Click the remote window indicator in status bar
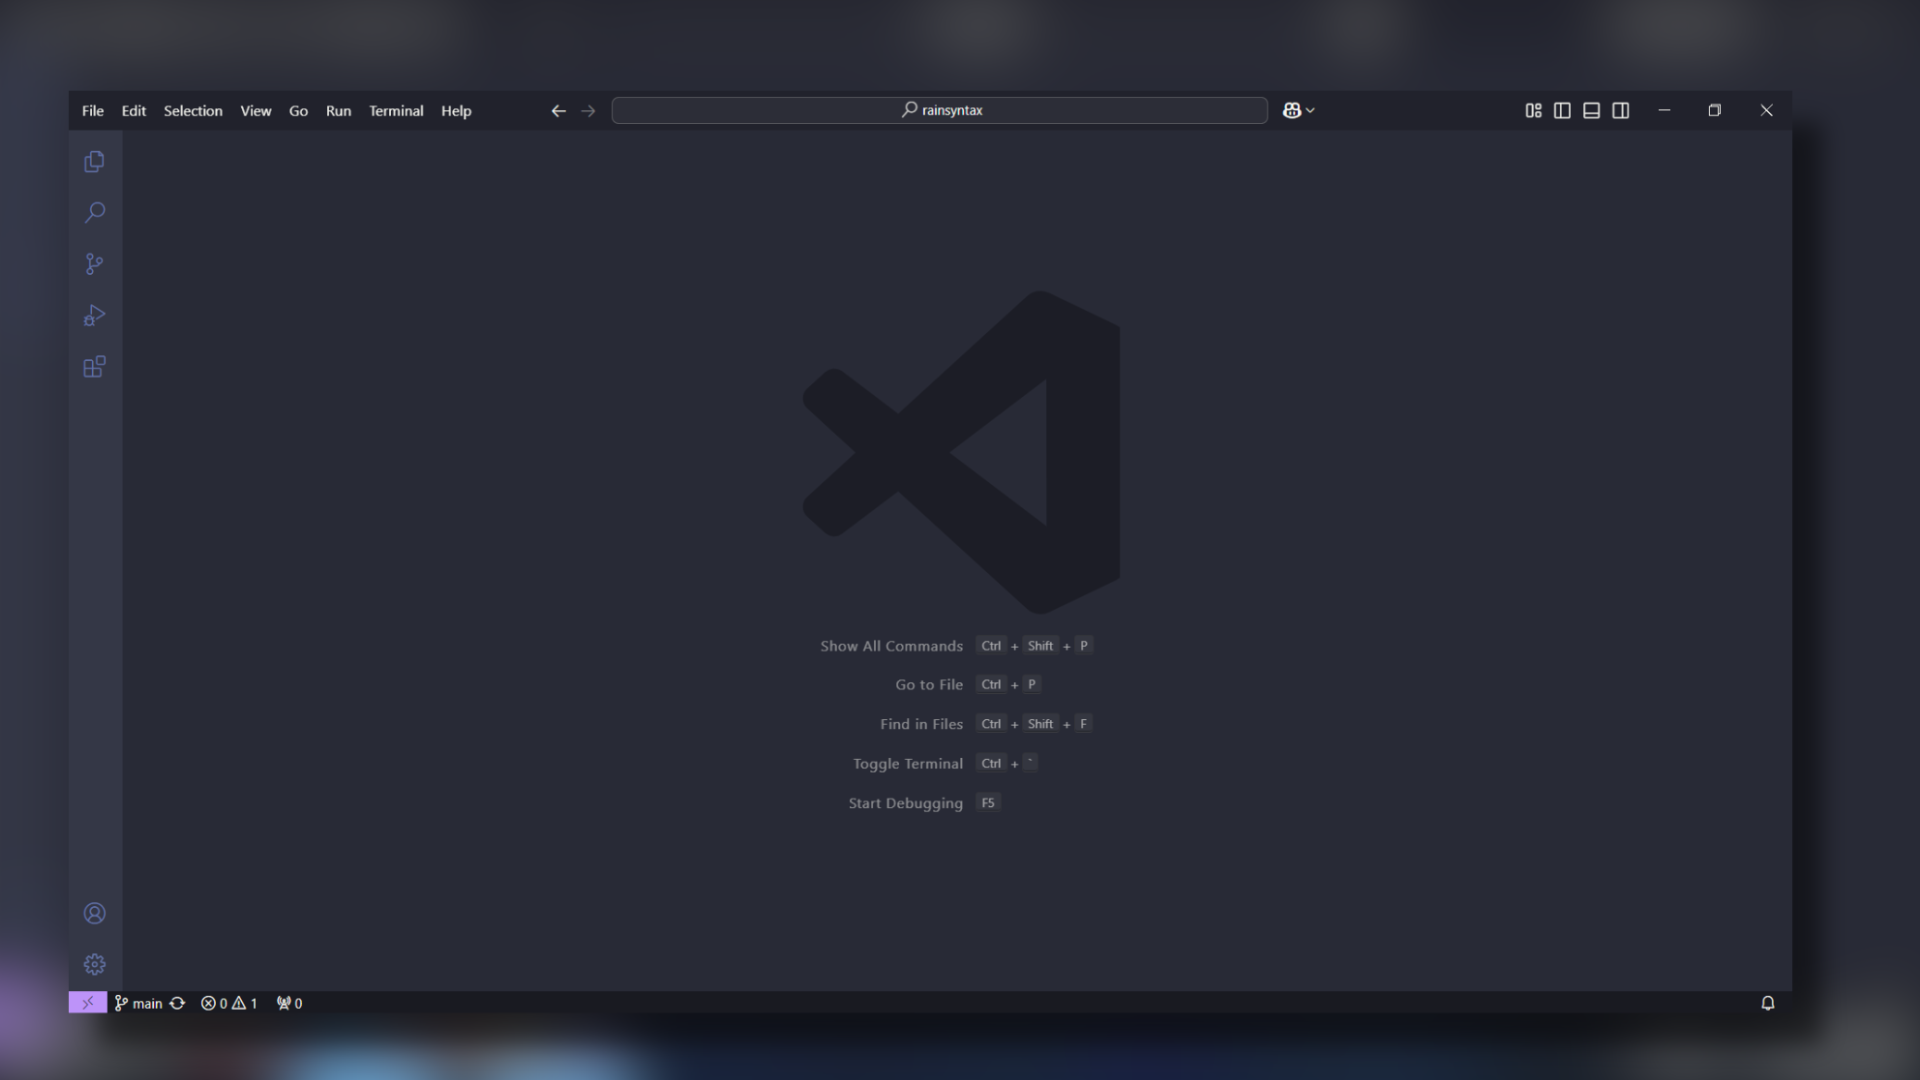Image resolution: width=1920 pixels, height=1080 pixels. tap(87, 1003)
